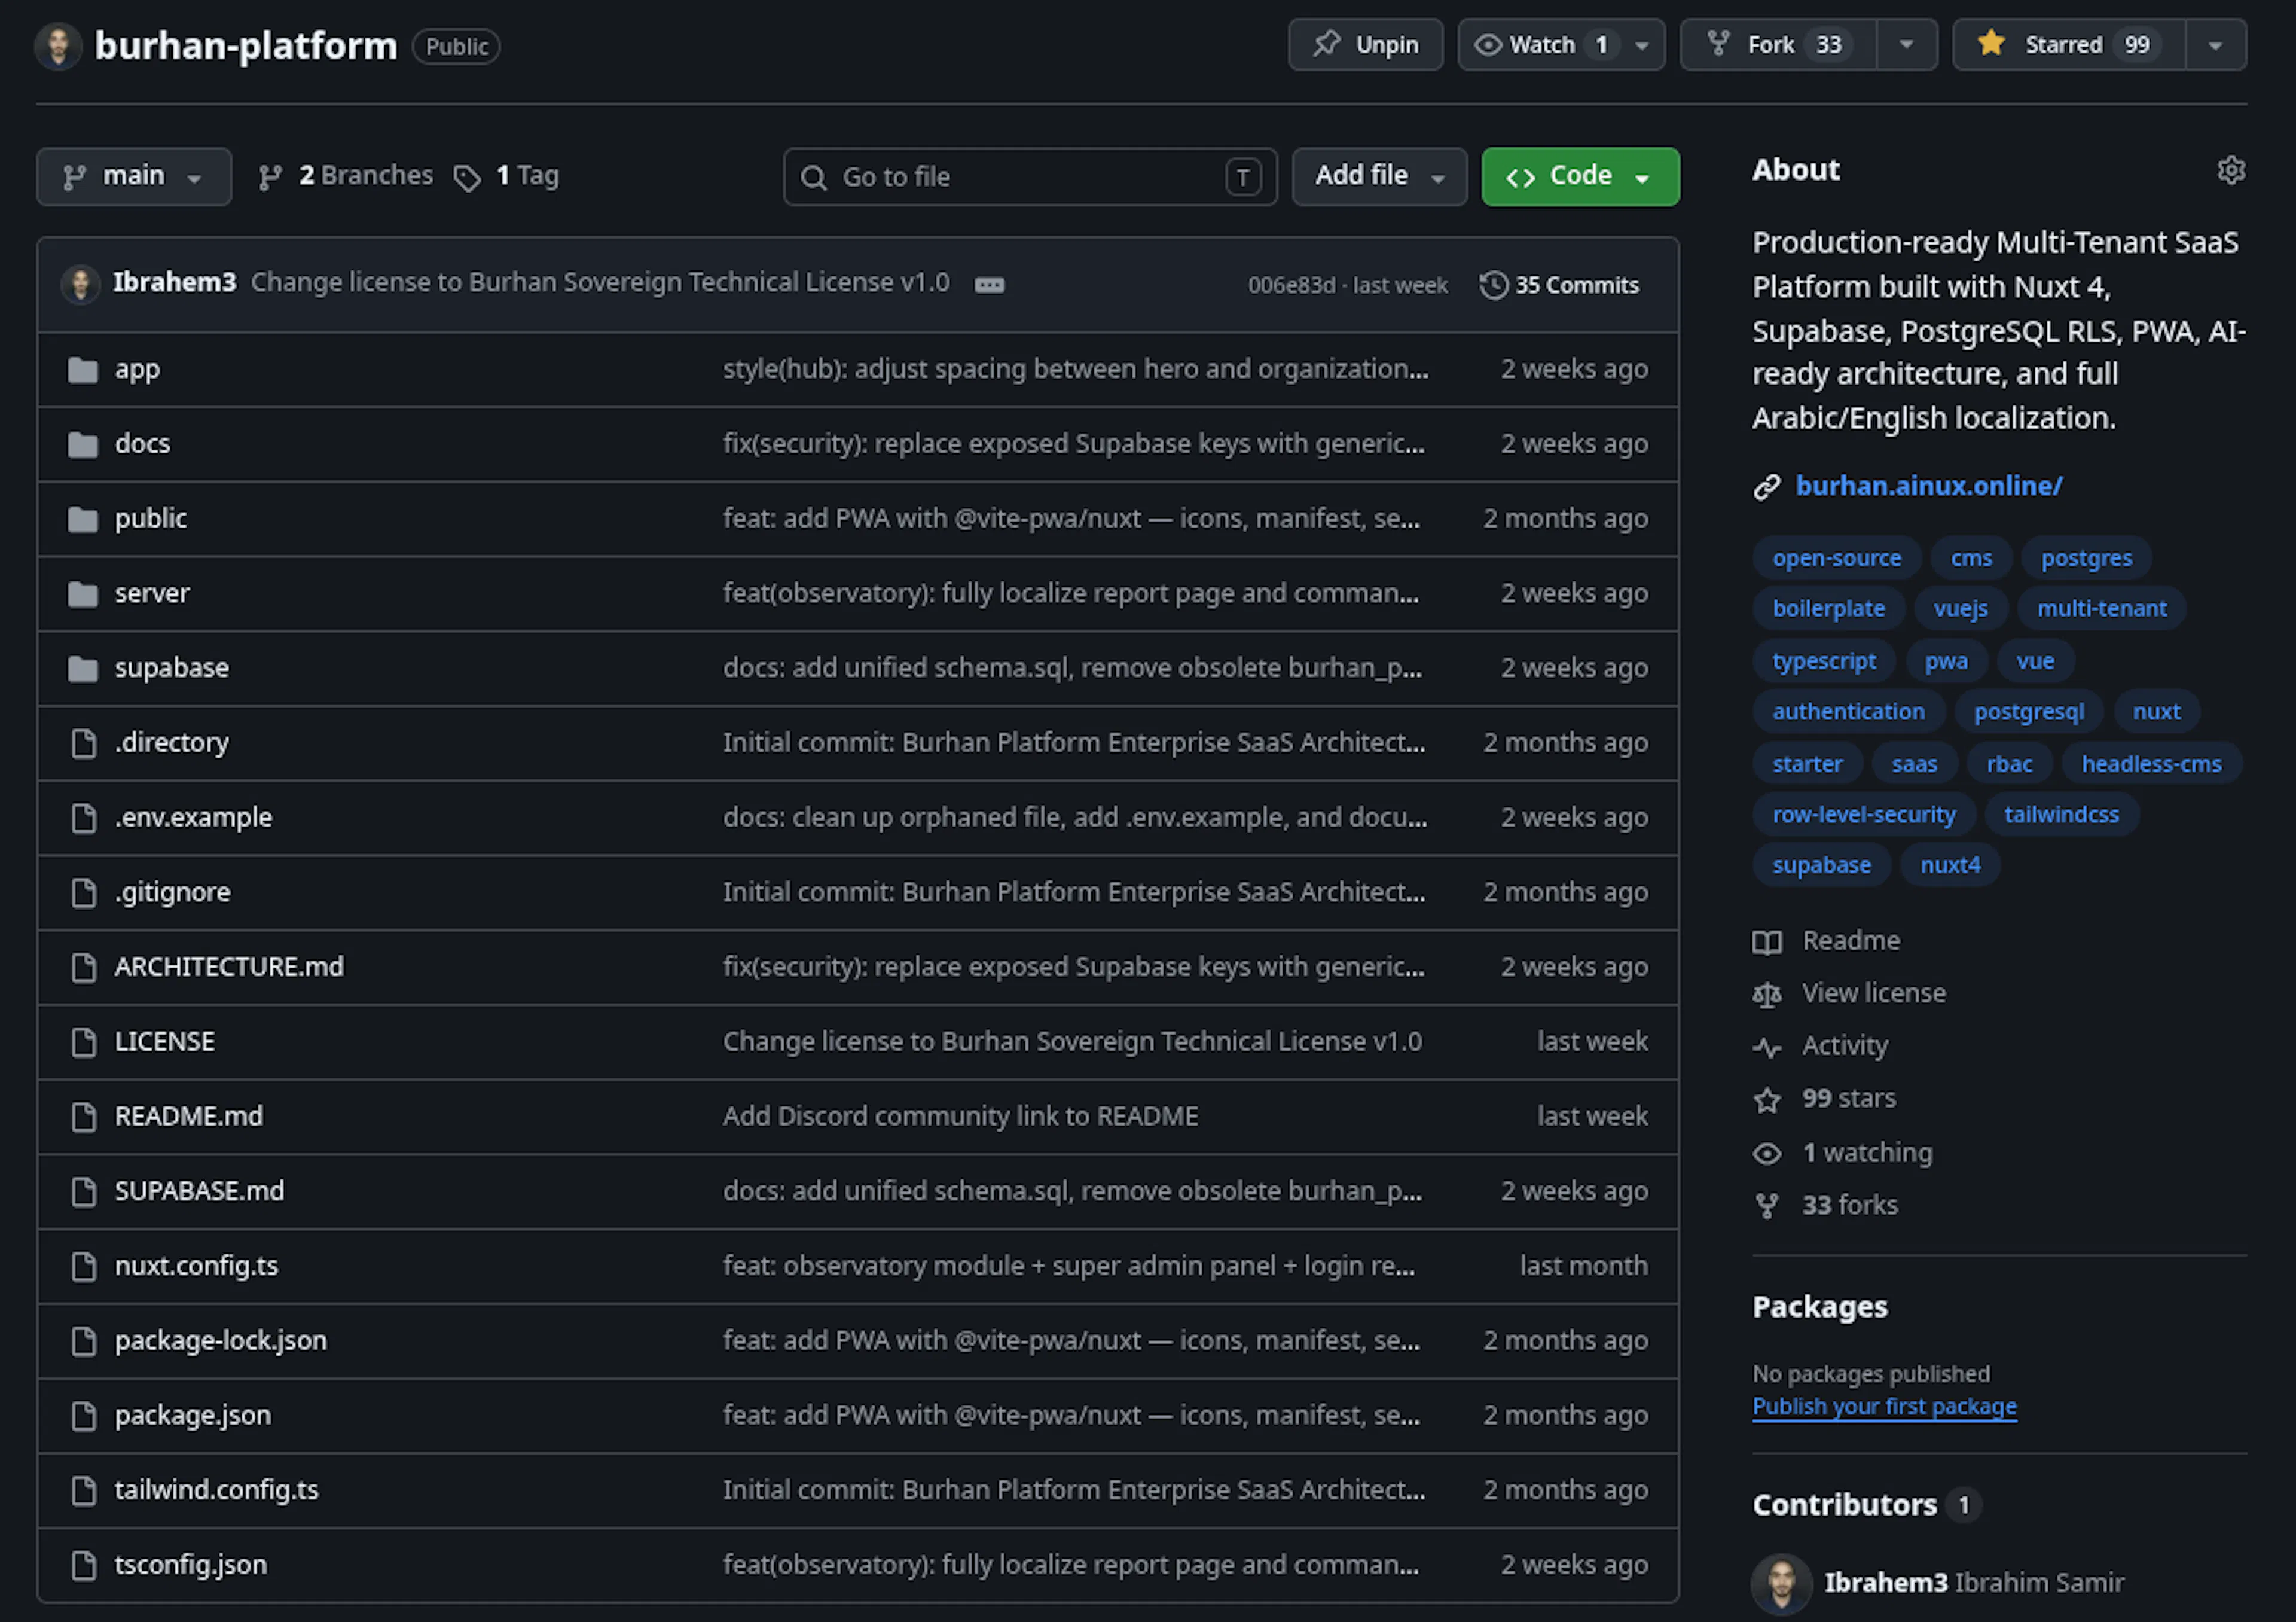Open View license
Image resolution: width=2296 pixels, height=1622 pixels.
pyautogui.click(x=1850, y=994)
